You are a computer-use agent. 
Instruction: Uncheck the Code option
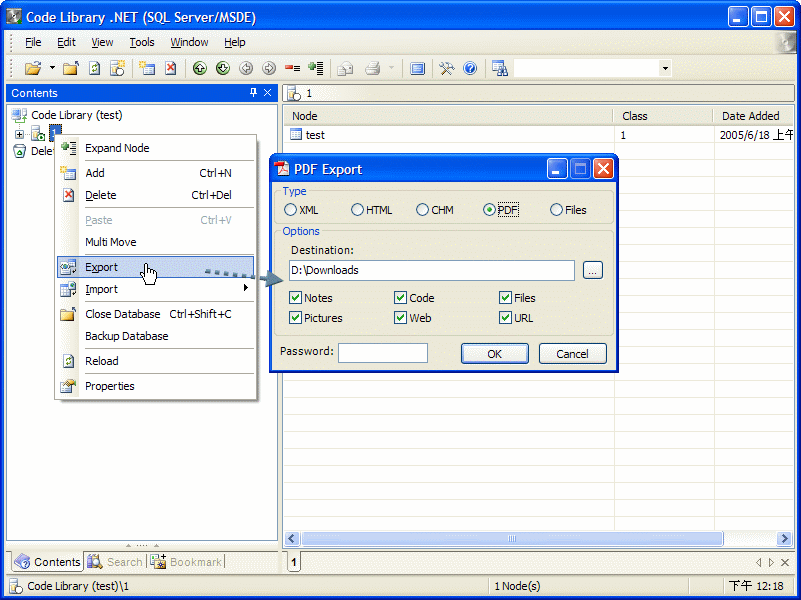point(400,297)
